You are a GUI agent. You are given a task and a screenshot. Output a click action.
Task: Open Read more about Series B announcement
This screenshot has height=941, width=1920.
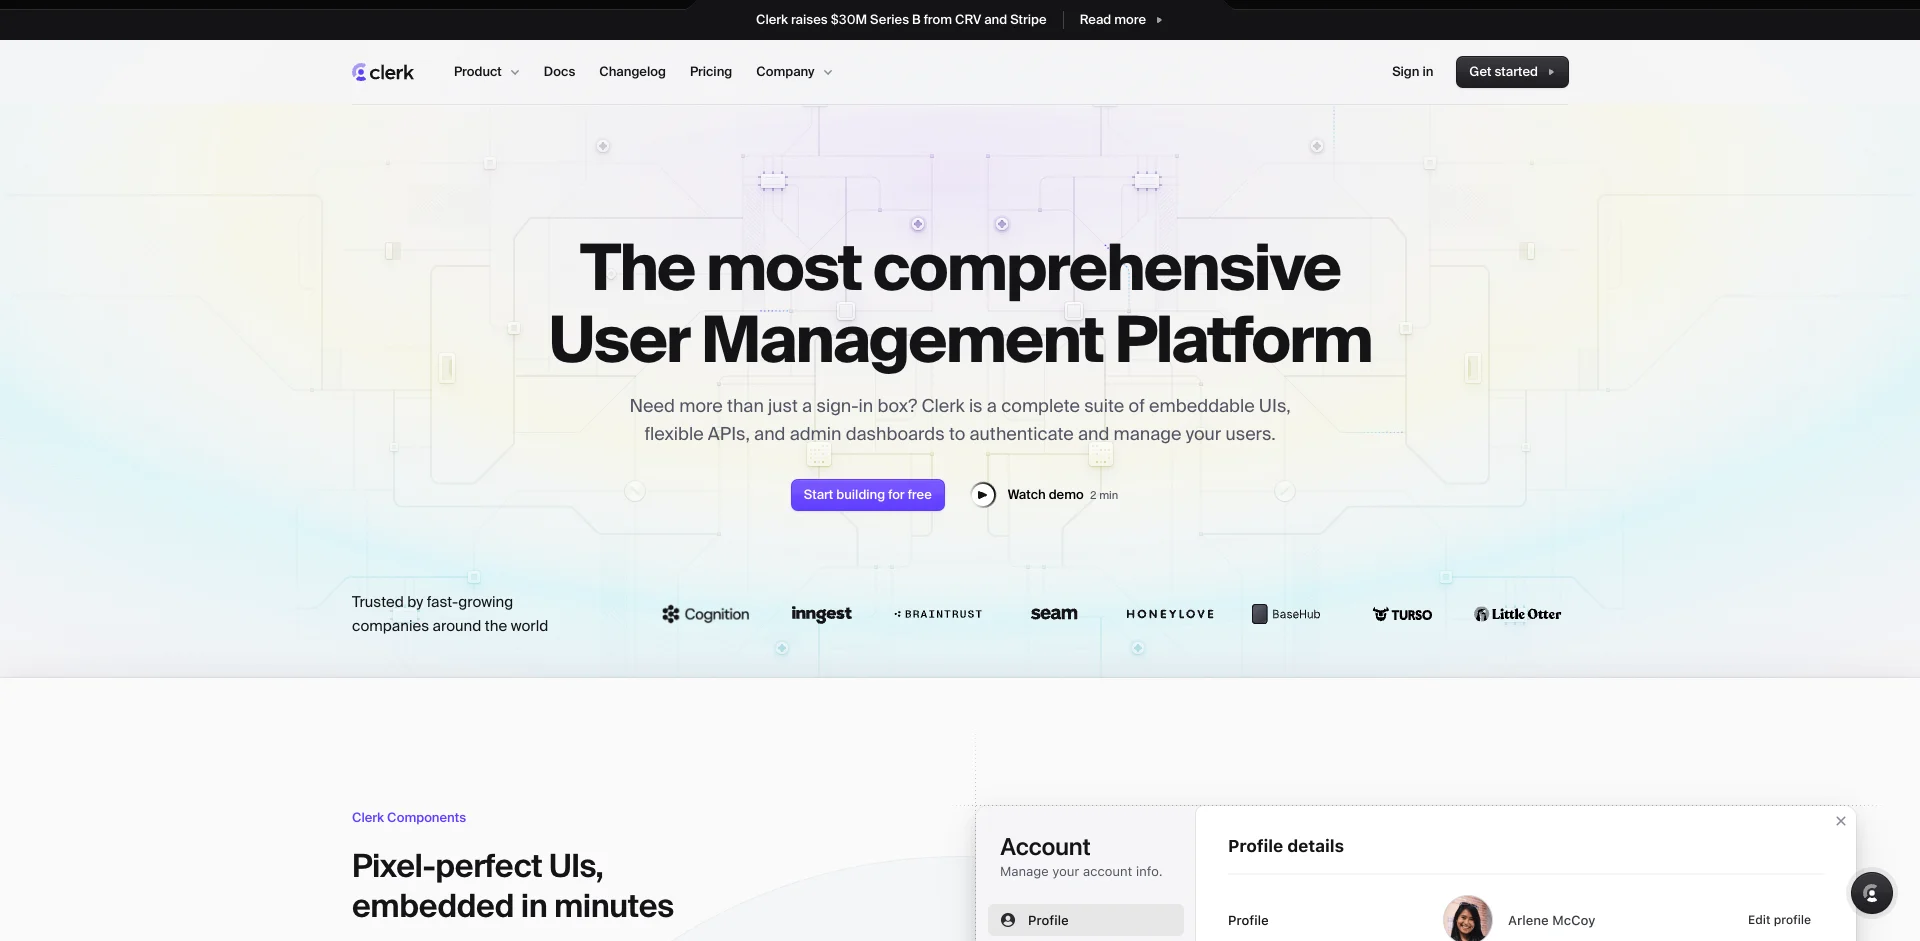tap(1120, 20)
